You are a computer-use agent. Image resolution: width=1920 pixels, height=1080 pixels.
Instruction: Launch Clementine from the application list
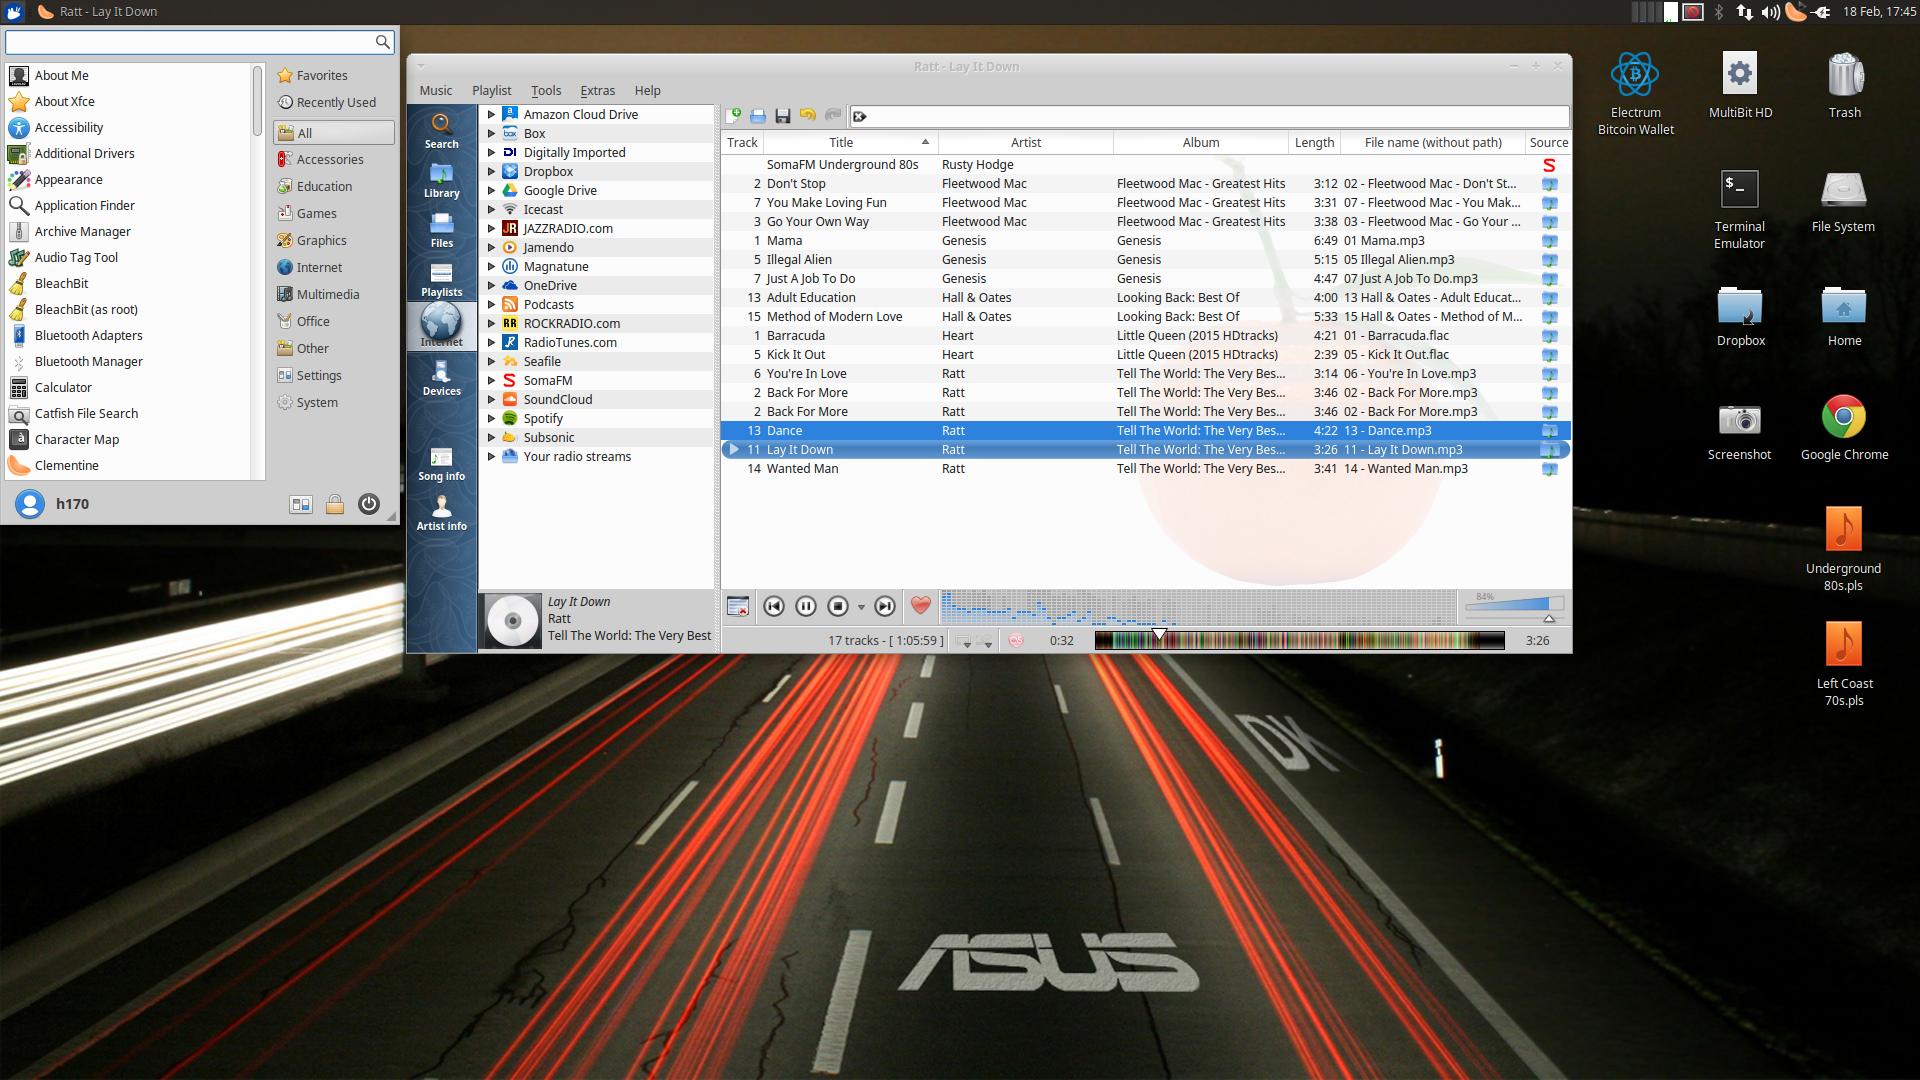click(x=127, y=465)
